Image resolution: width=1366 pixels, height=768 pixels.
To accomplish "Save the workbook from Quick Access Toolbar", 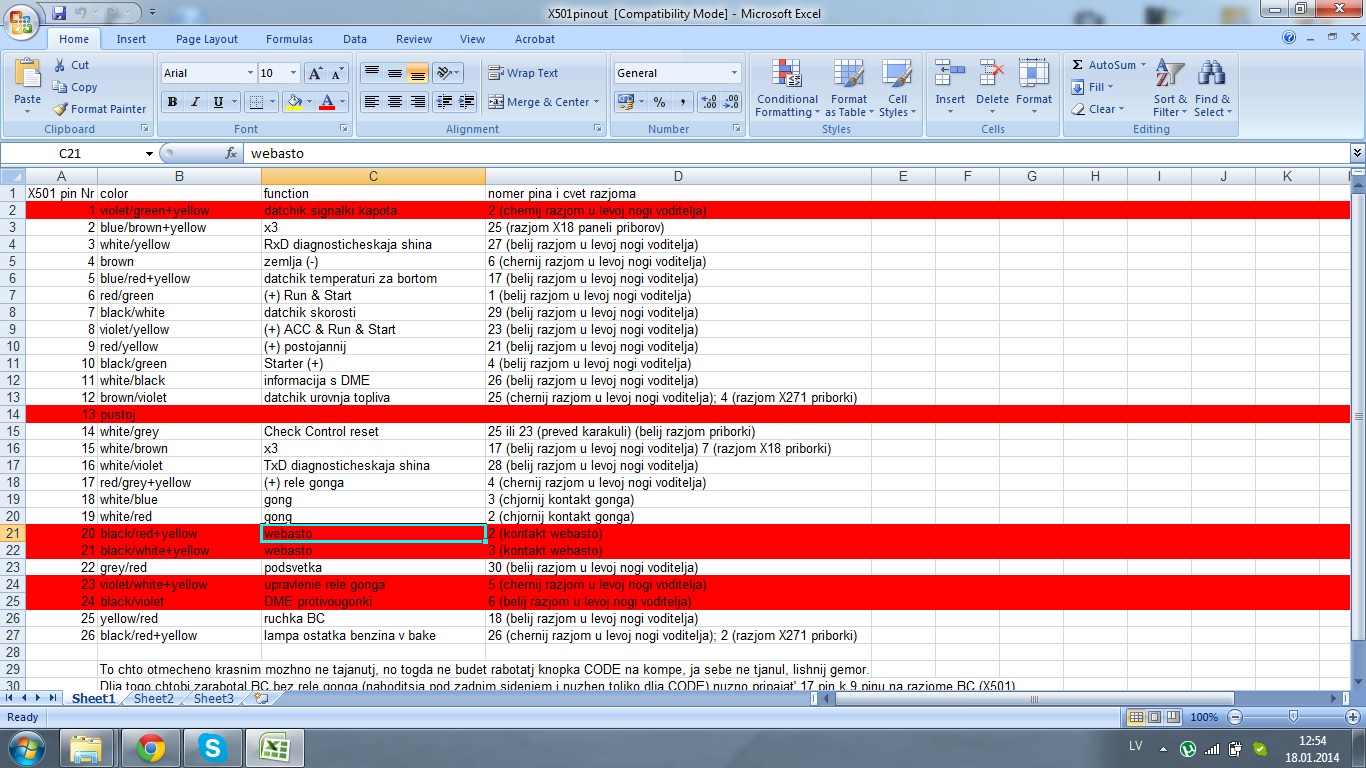I will 59,13.
